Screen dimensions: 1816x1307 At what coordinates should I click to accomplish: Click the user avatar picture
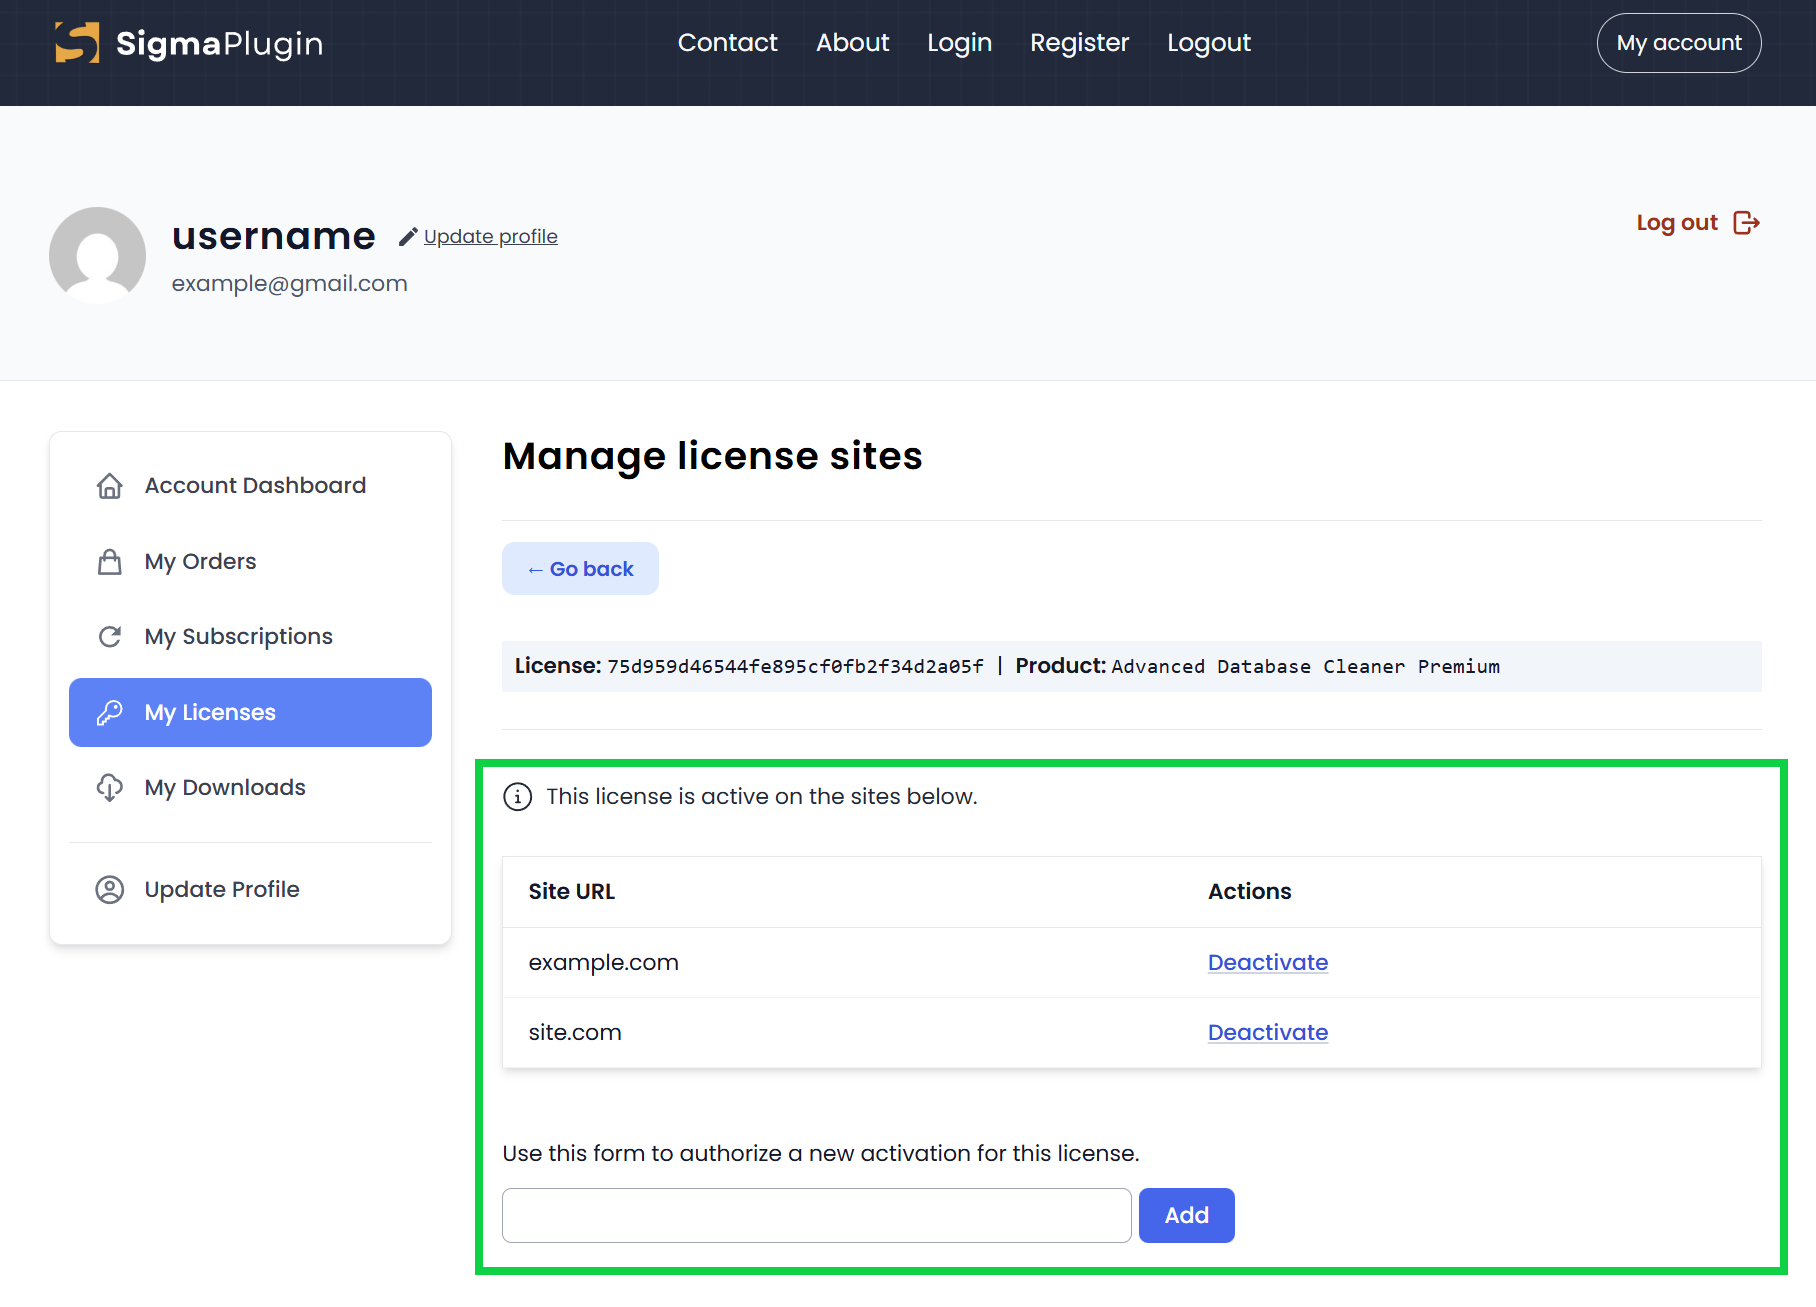tap(97, 256)
